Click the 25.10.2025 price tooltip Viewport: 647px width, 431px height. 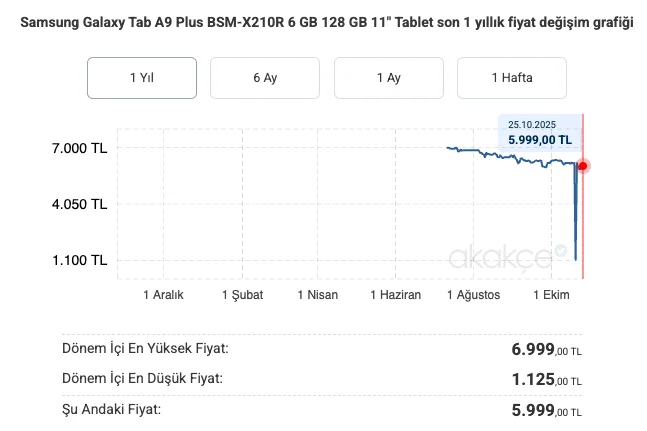pos(539,133)
